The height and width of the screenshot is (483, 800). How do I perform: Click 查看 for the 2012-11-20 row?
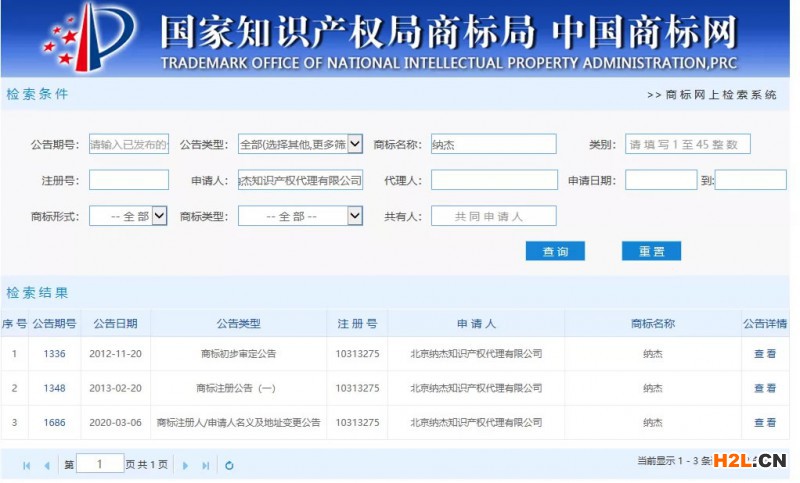click(x=765, y=353)
